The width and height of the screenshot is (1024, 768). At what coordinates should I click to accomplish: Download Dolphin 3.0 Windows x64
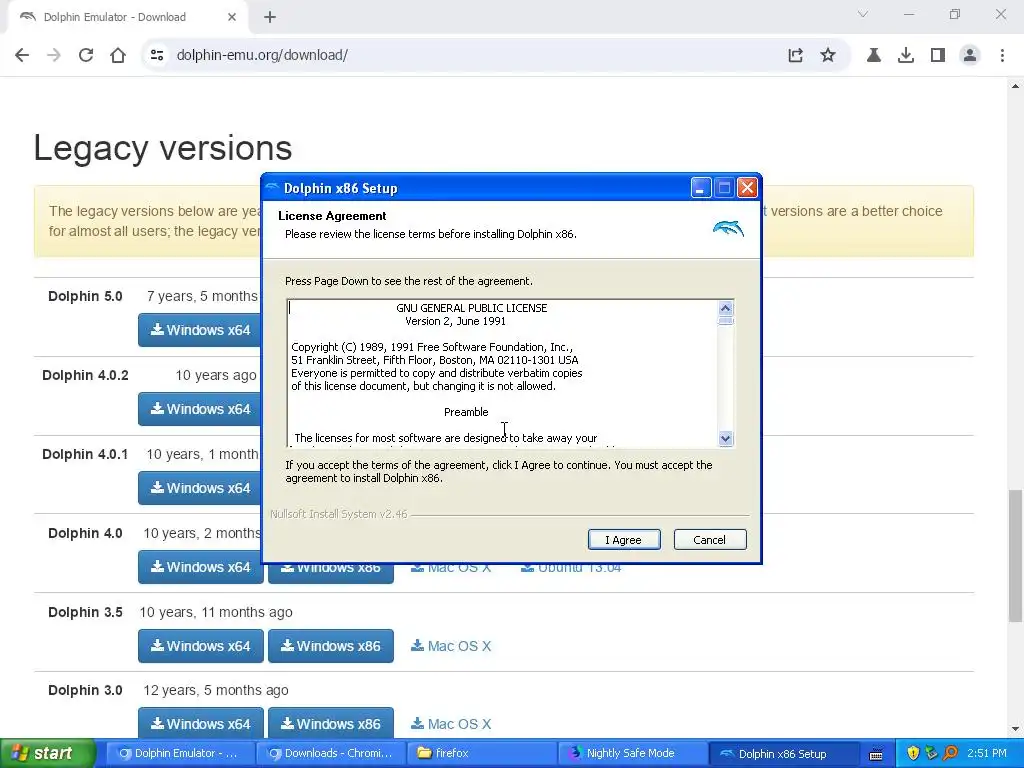pyautogui.click(x=200, y=724)
